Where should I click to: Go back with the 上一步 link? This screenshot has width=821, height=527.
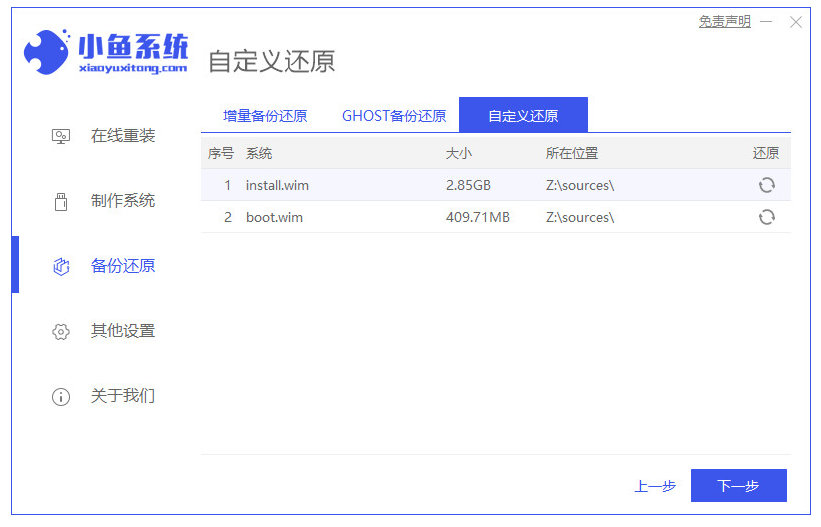[655, 486]
